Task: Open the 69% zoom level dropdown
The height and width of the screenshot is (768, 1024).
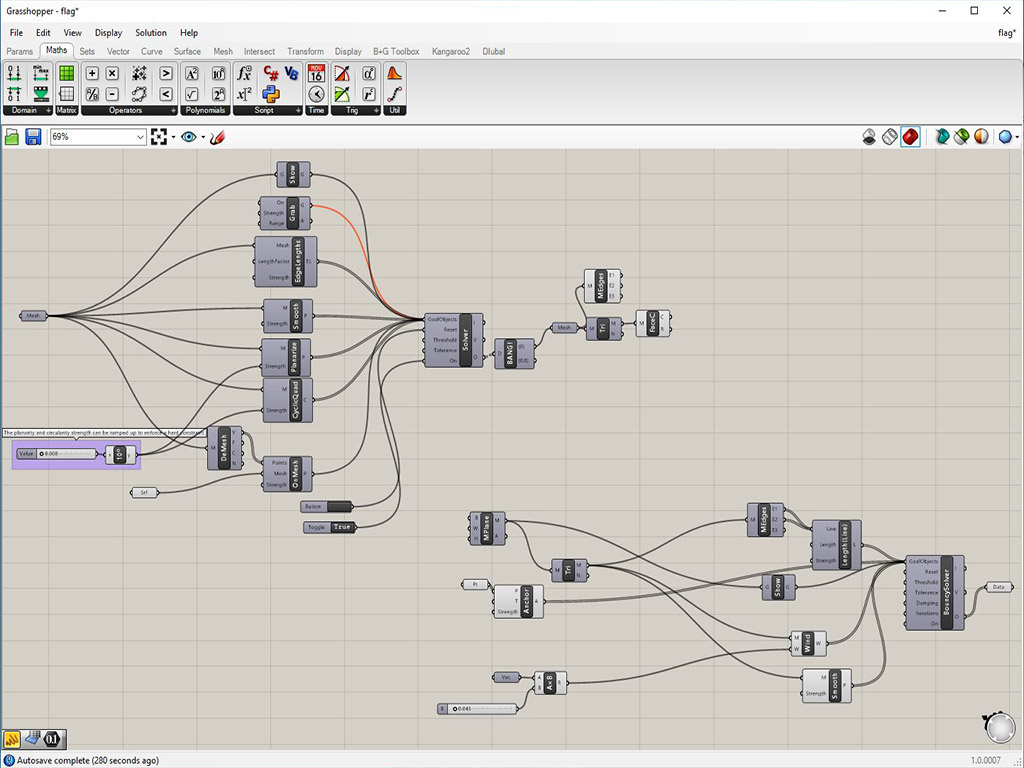Action: (139, 137)
